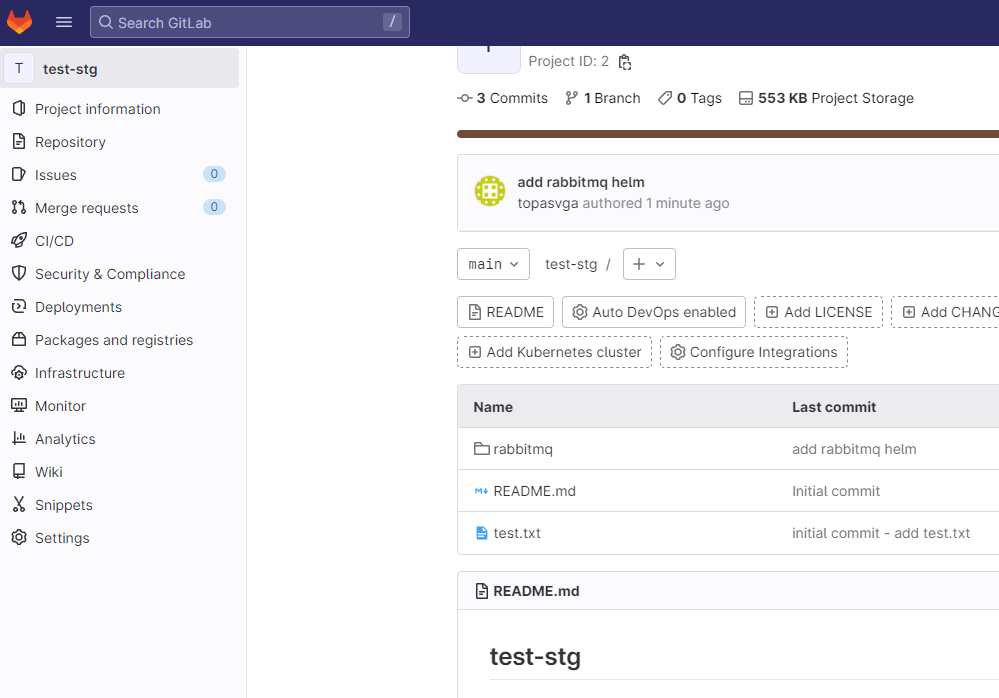Open CI/CD rocket icon in sidebar
The image size is (999, 698).
click(x=19, y=241)
